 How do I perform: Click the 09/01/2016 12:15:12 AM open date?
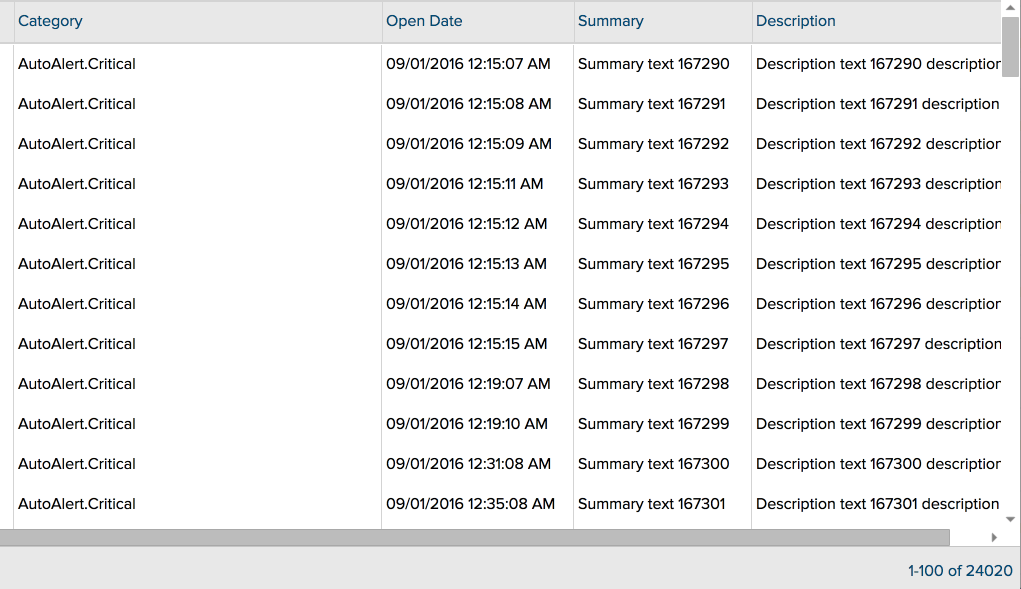pyautogui.click(x=466, y=224)
